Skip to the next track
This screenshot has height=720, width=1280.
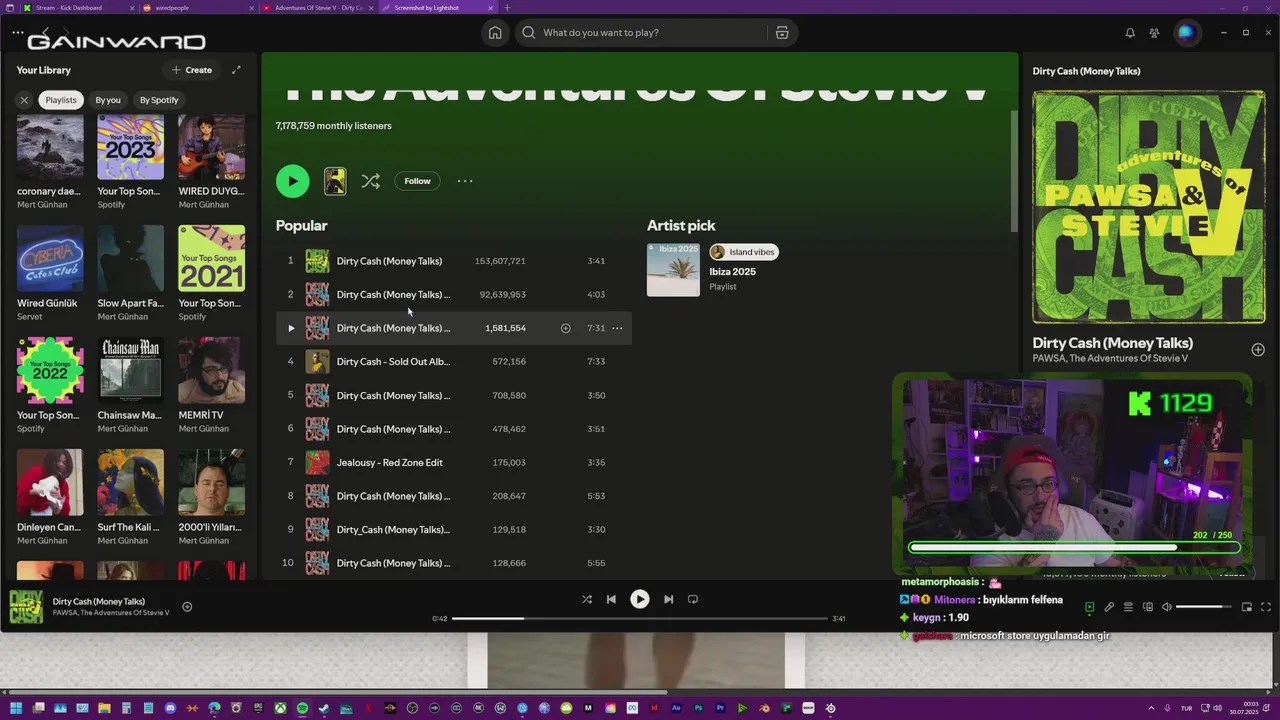click(668, 599)
